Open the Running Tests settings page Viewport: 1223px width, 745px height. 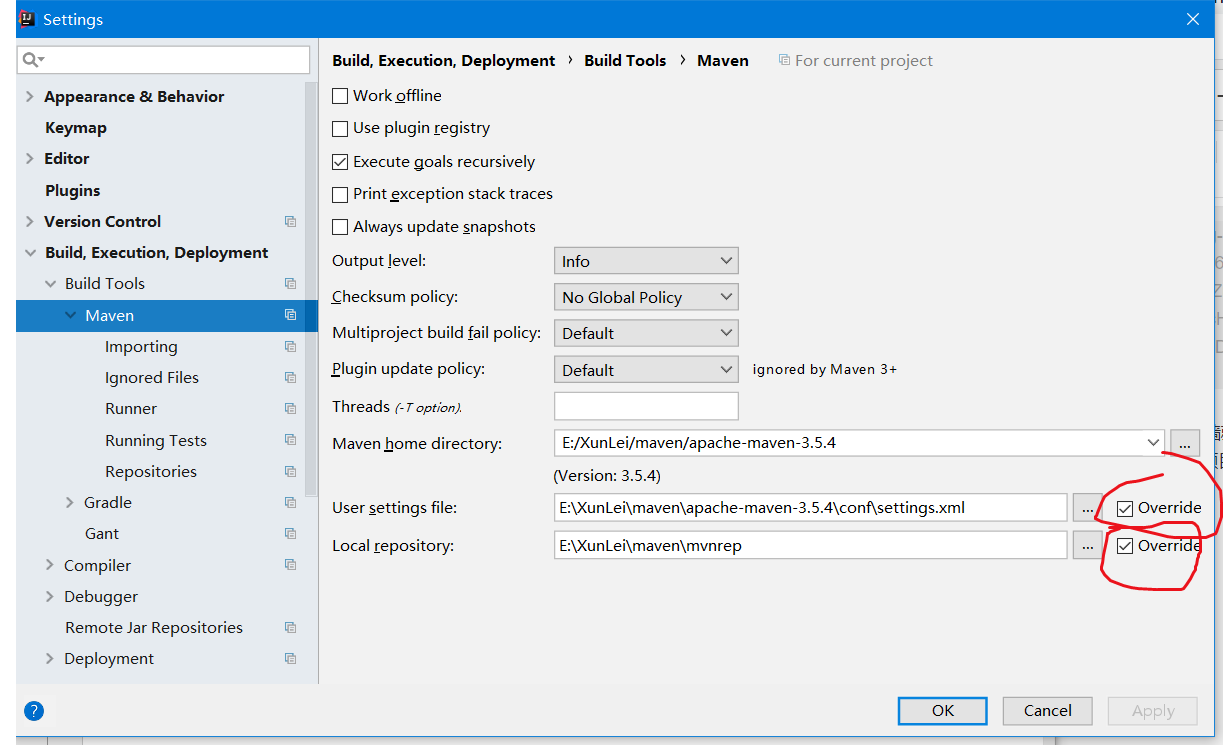[x=156, y=440]
